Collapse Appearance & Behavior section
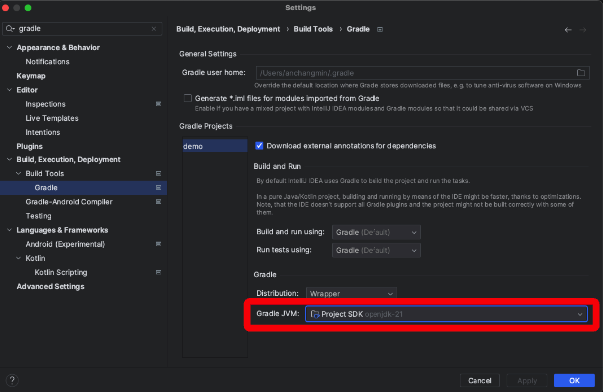The image size is (603, 392). pos(9,47)
